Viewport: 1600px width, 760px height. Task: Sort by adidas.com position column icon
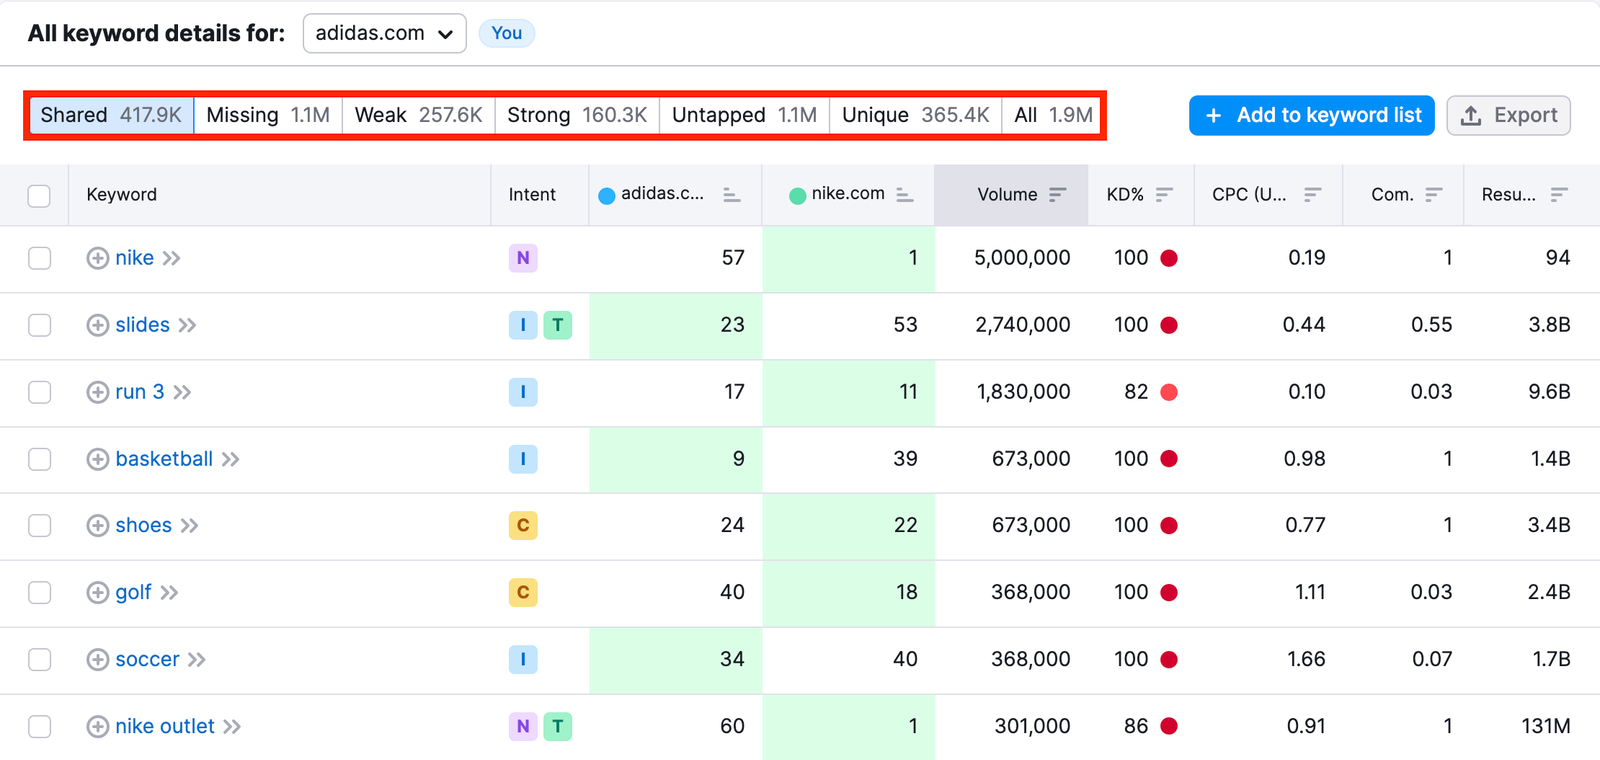(x=732, y=195)
